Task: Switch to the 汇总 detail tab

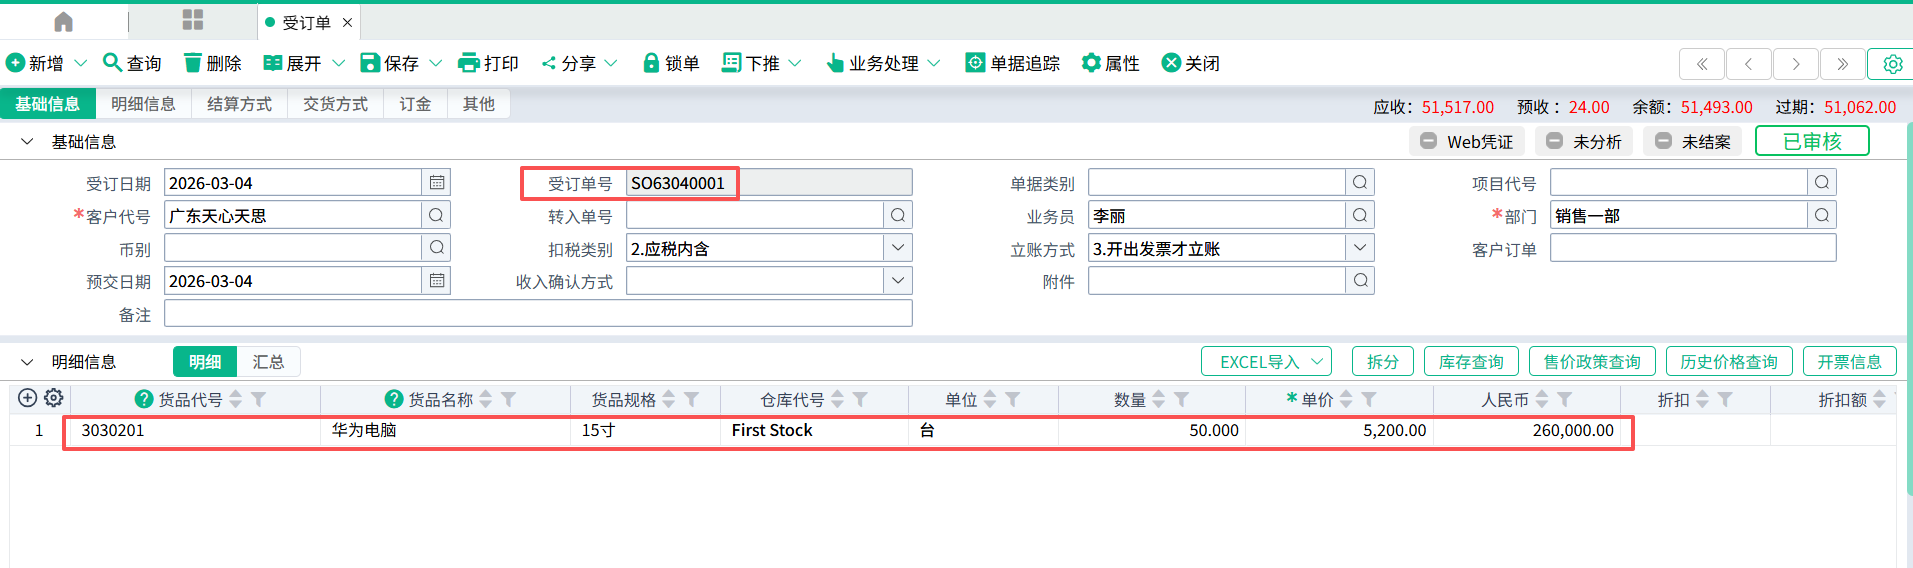Action: tap(268, 362)
